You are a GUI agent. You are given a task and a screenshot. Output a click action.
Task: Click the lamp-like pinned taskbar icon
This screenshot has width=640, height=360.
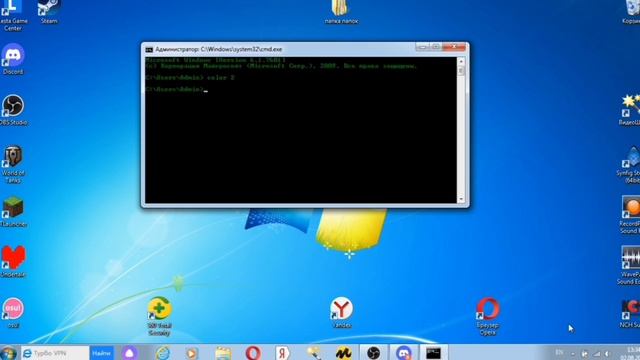point(313,353)
